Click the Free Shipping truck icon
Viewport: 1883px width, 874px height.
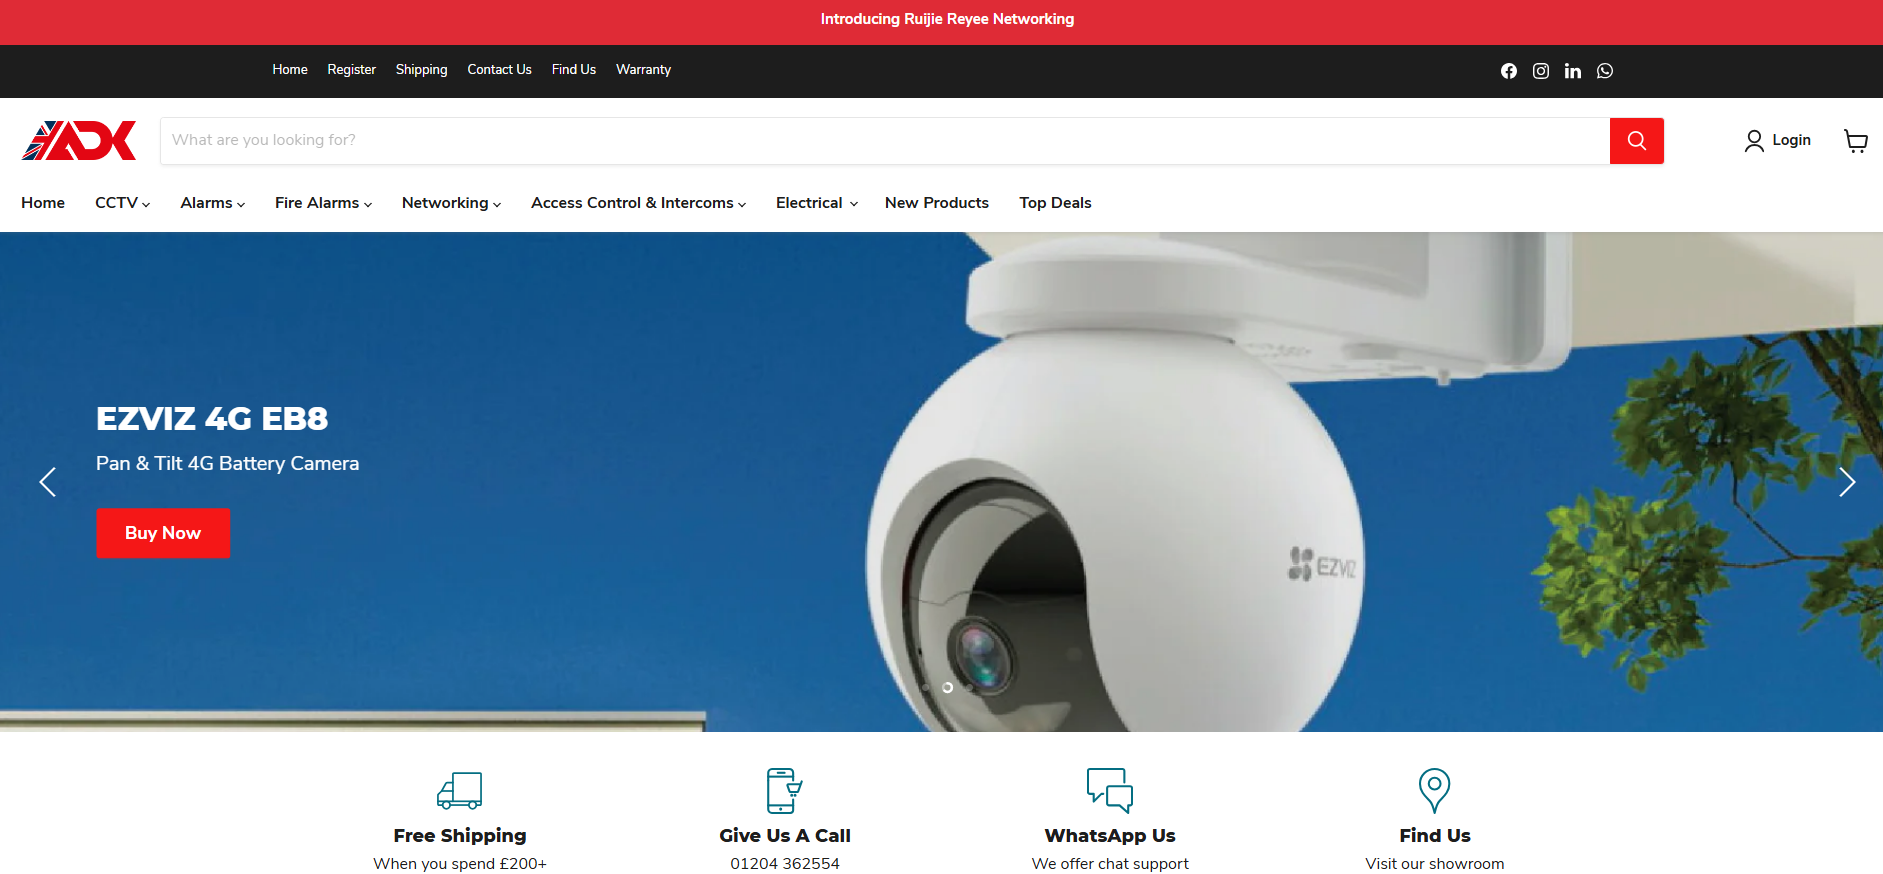click(x=460, y=790)
